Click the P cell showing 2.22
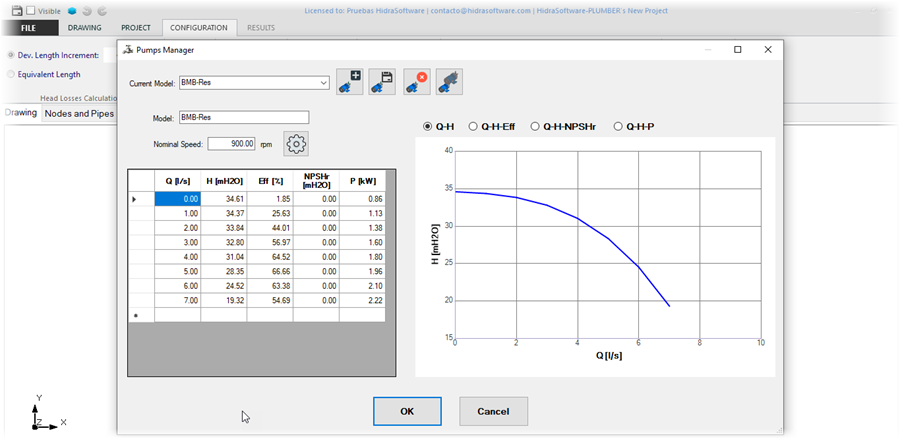The width and height of the screenshot is (900, 439). pos(362,300)
